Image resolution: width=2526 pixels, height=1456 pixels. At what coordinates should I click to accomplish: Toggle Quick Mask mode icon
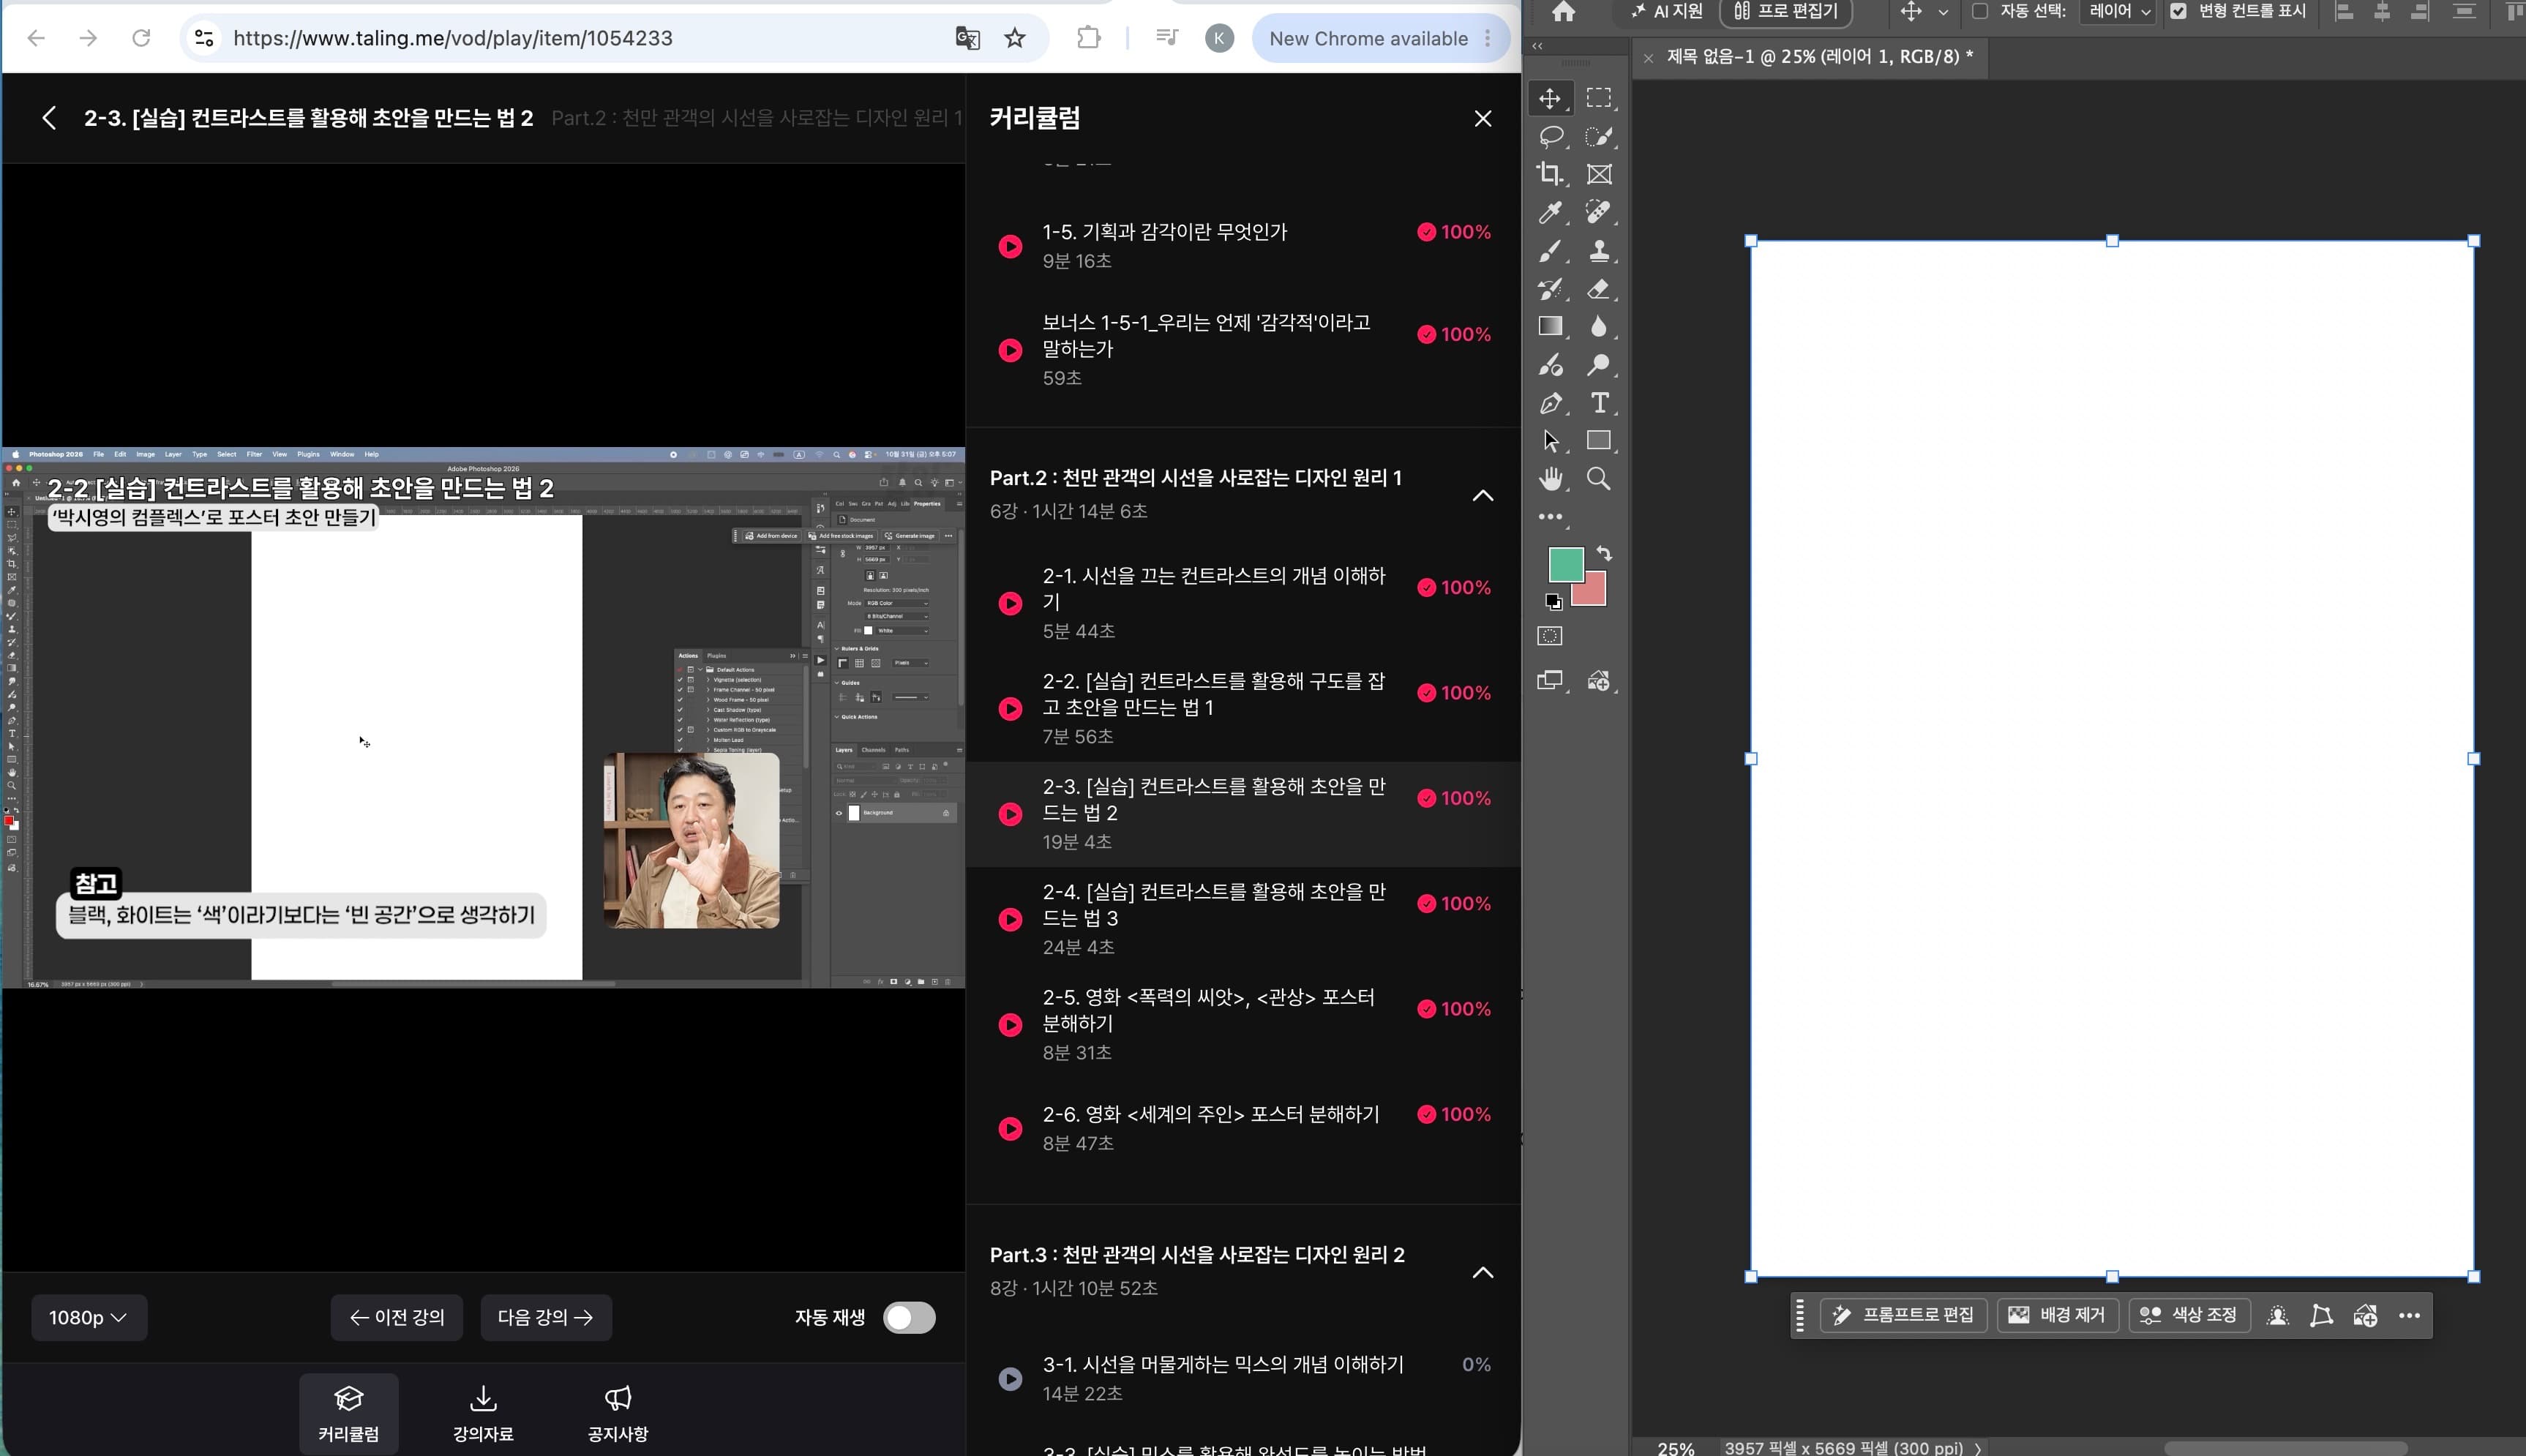[1550, 636]
